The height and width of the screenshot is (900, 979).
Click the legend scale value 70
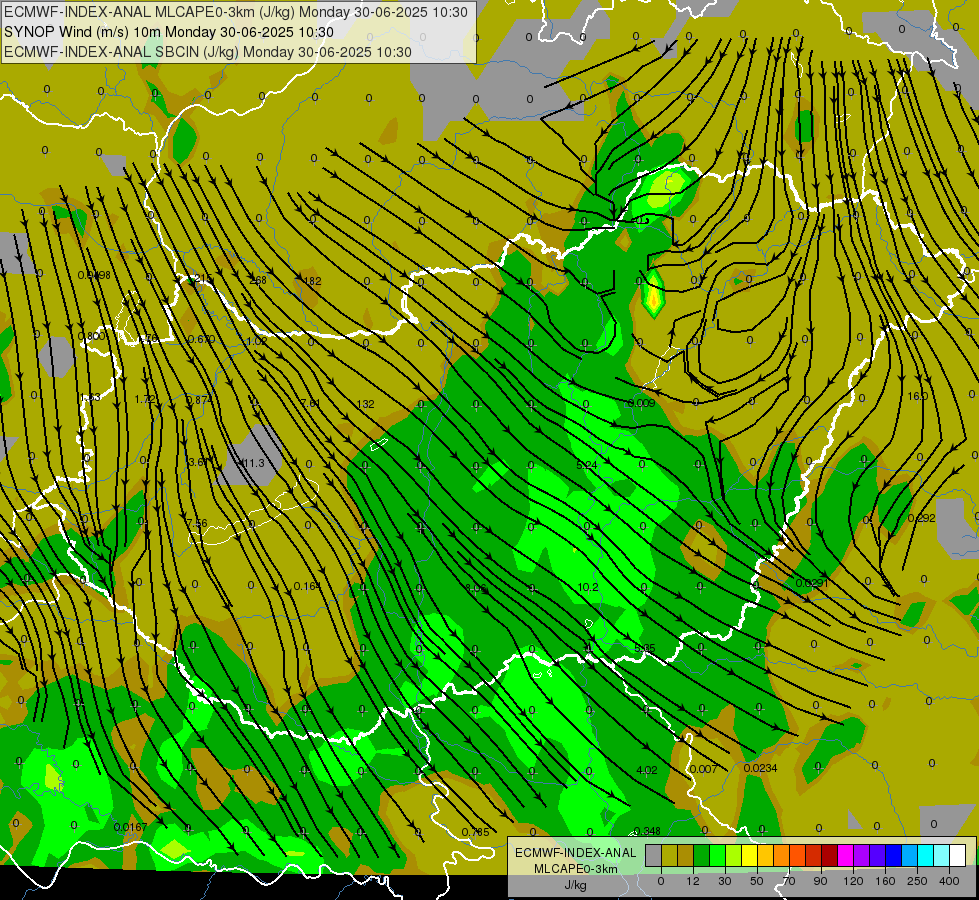pyautogui.click(x=789, y=881)
